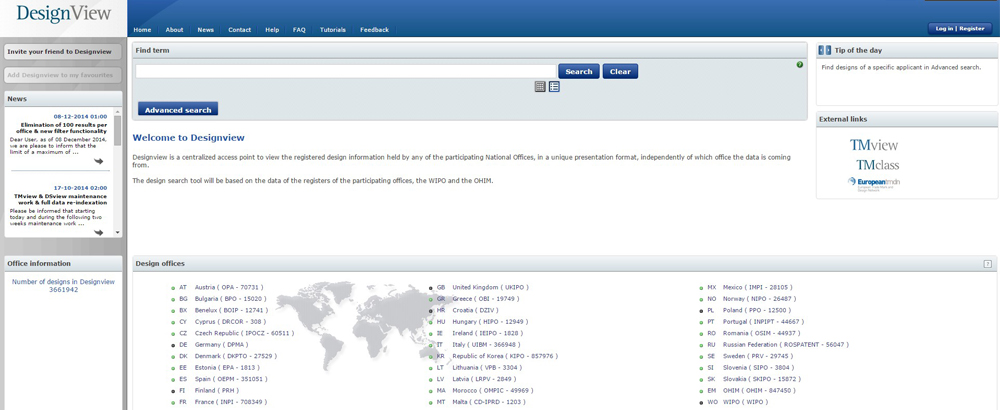Open the second news item arrow
Image resolution: width=1000 pixels, height=410 pixels.
pyautogui.click(x=98, y=232)
